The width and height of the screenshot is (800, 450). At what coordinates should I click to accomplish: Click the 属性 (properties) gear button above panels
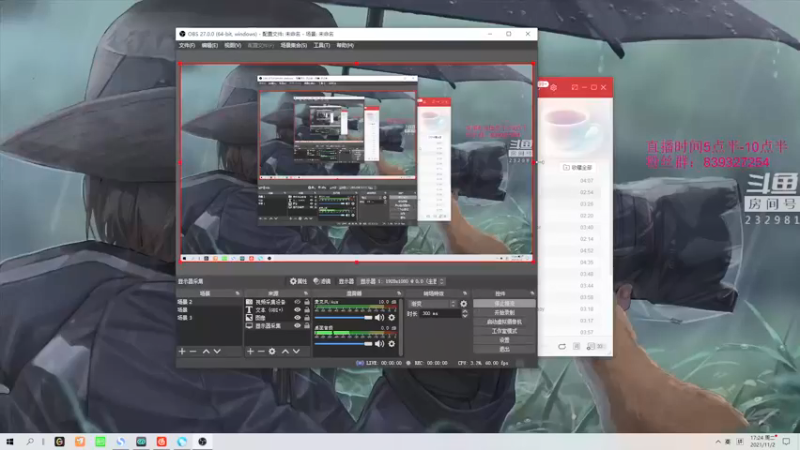(298, 281)
